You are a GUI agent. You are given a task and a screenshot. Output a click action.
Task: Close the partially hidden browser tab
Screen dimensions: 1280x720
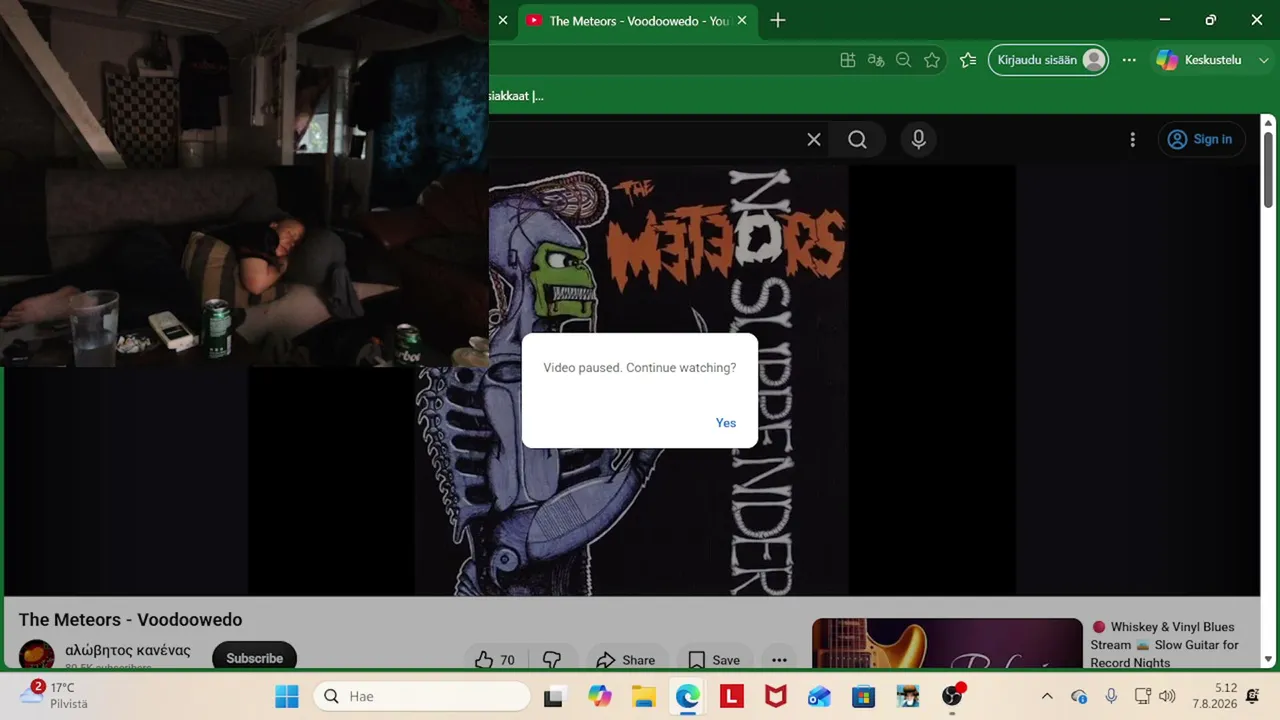(503, 20)
